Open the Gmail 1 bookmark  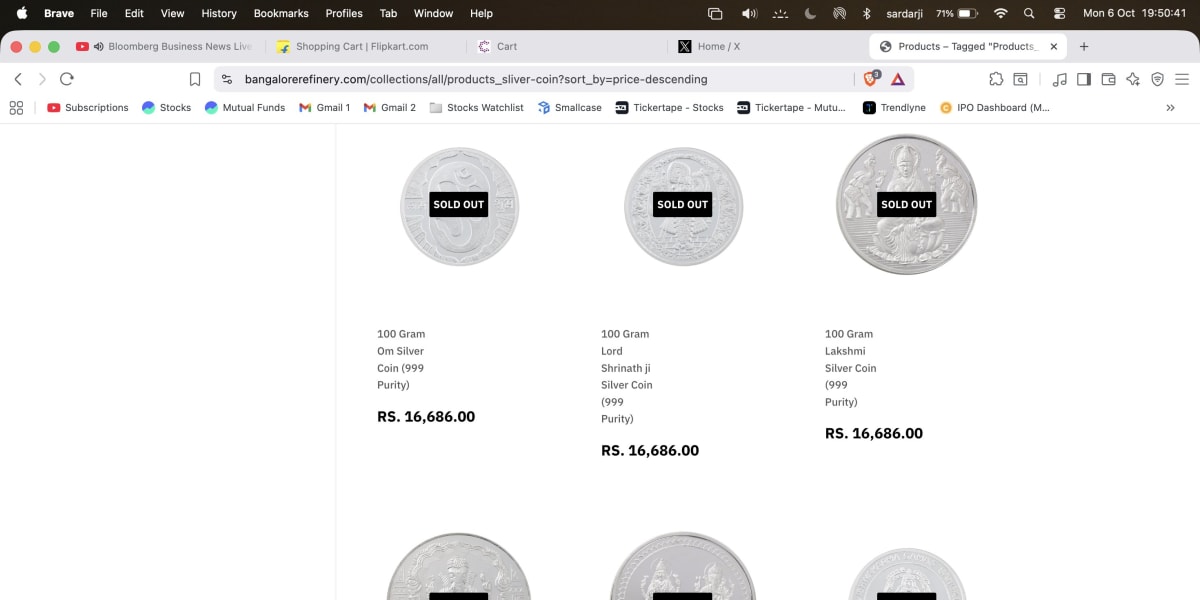[x=325, y=107]
